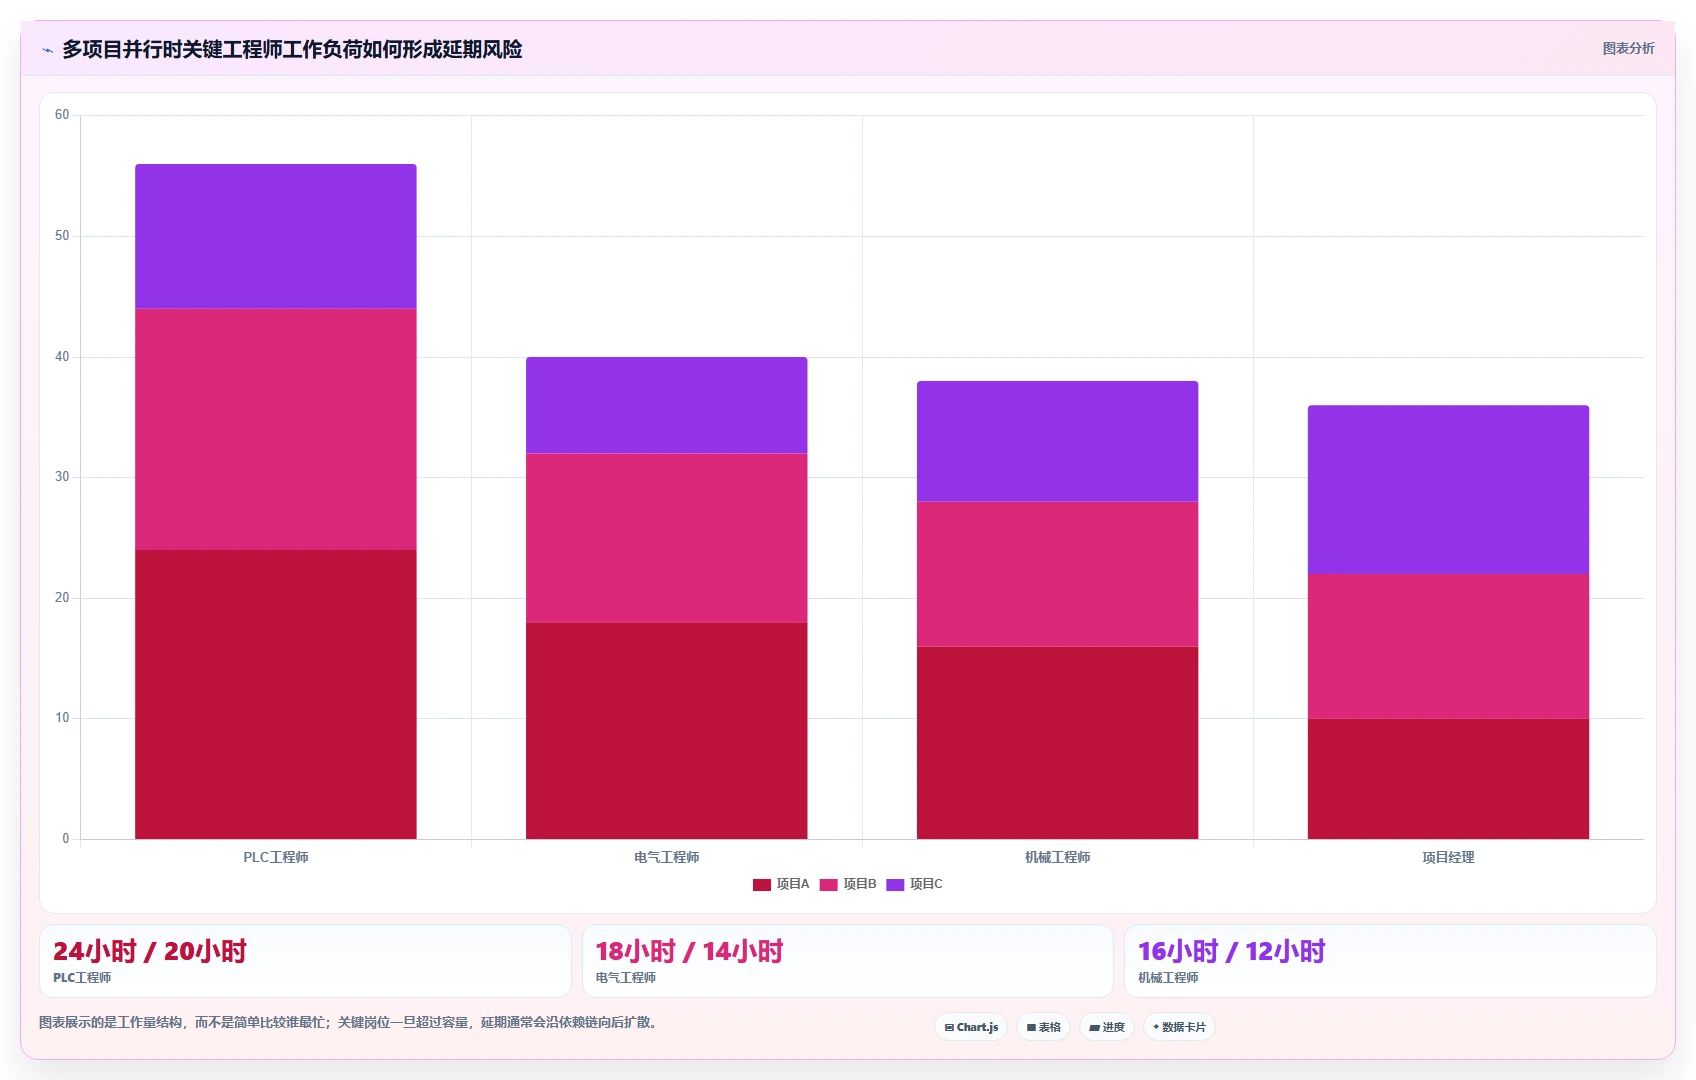
Task: Click the 项目经理 x-axis label
Action: point(1448,857)
